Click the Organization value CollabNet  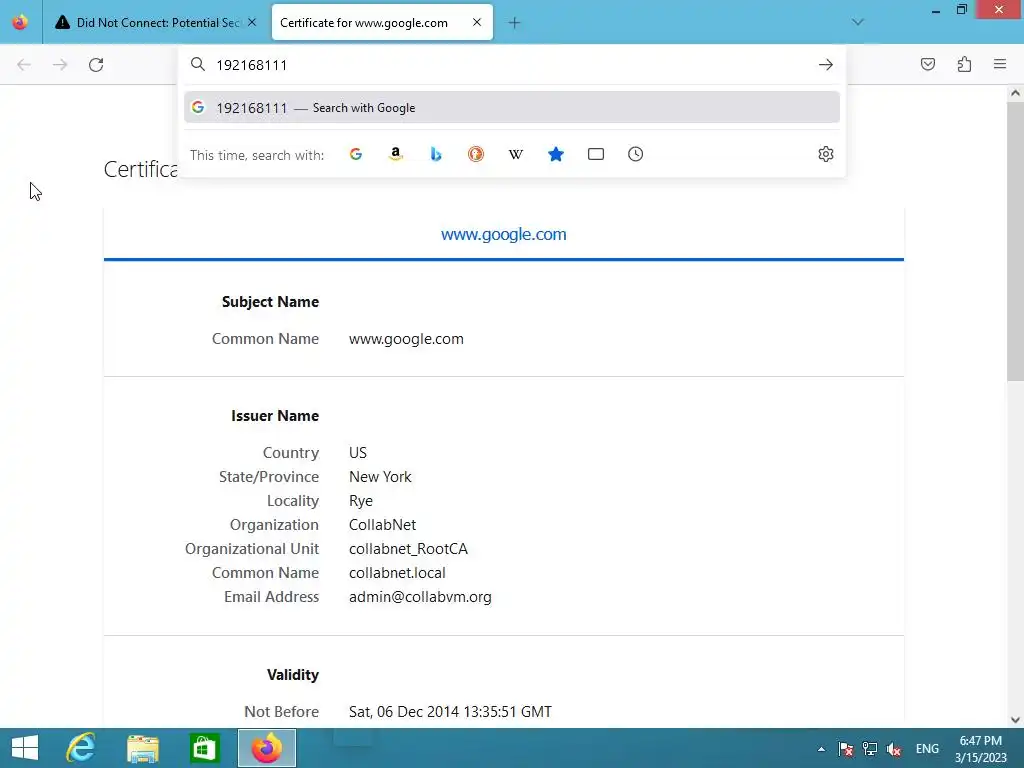382,525
